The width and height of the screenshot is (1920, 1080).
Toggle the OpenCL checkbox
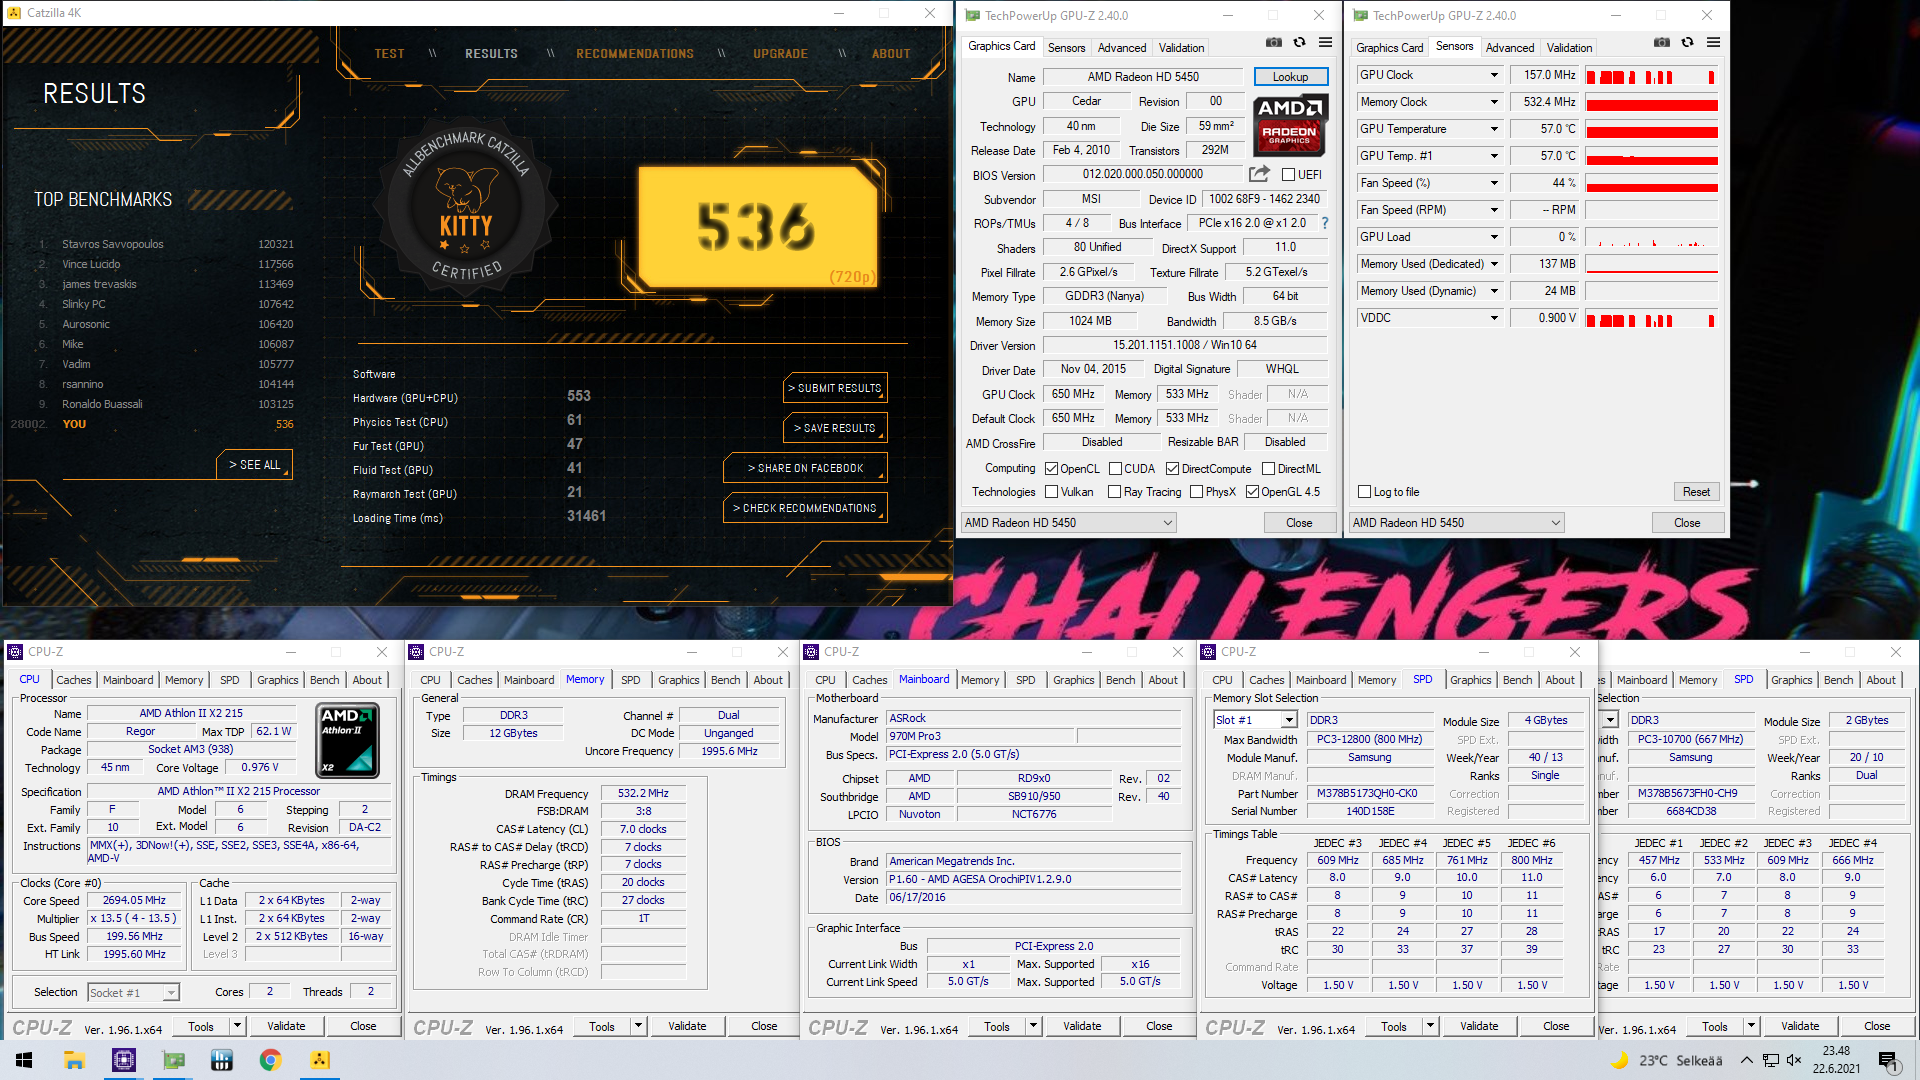(x=1051, y=469)
